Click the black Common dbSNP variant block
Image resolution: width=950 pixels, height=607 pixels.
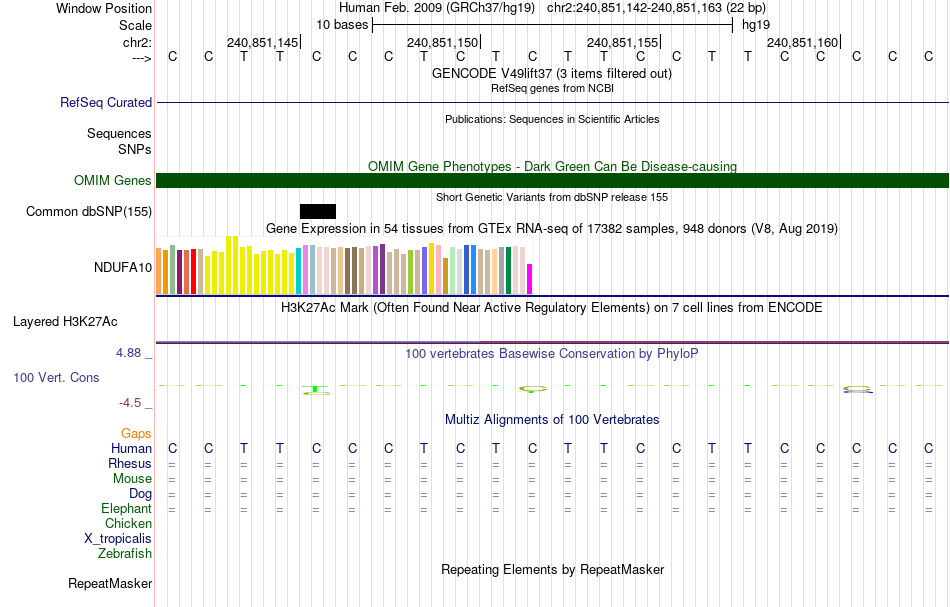coord(317,211)
